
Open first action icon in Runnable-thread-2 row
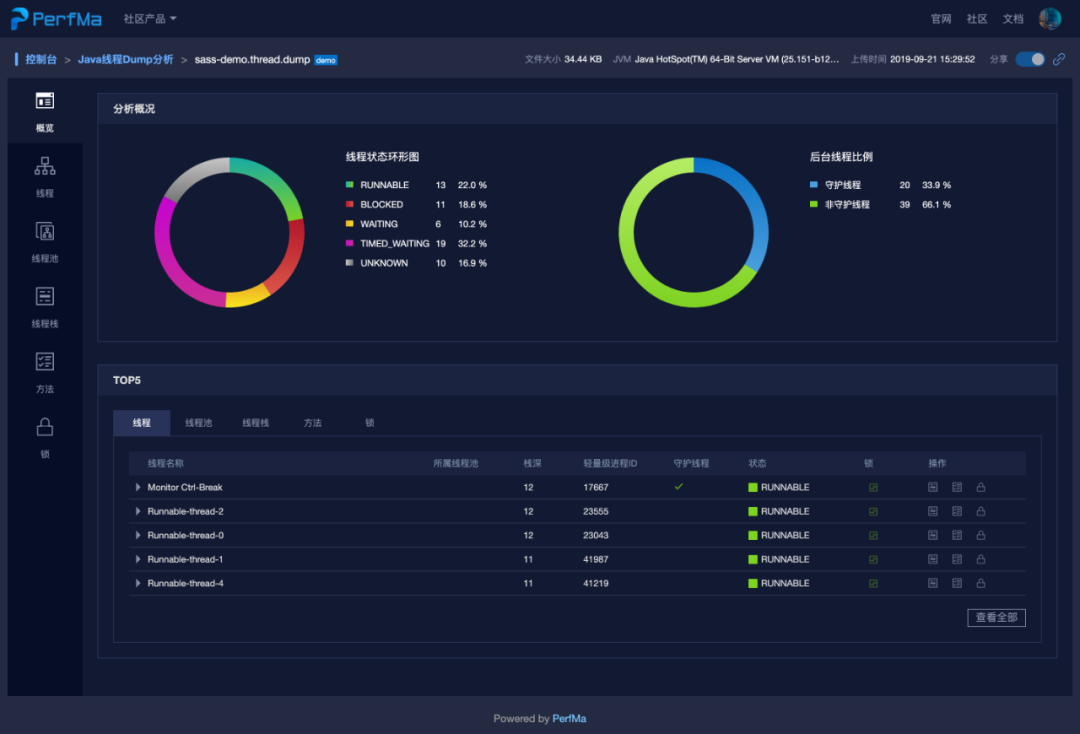[x=933, y=512]
